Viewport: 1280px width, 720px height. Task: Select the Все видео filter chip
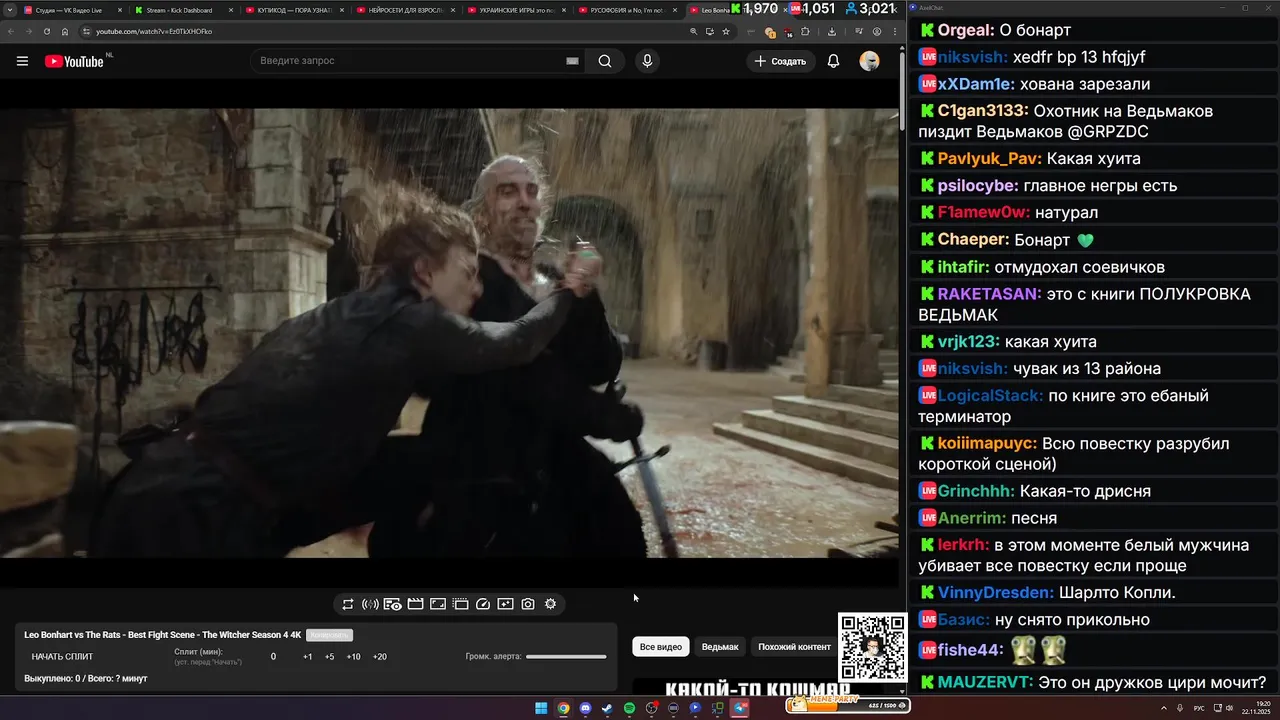[x=661, y=647]
